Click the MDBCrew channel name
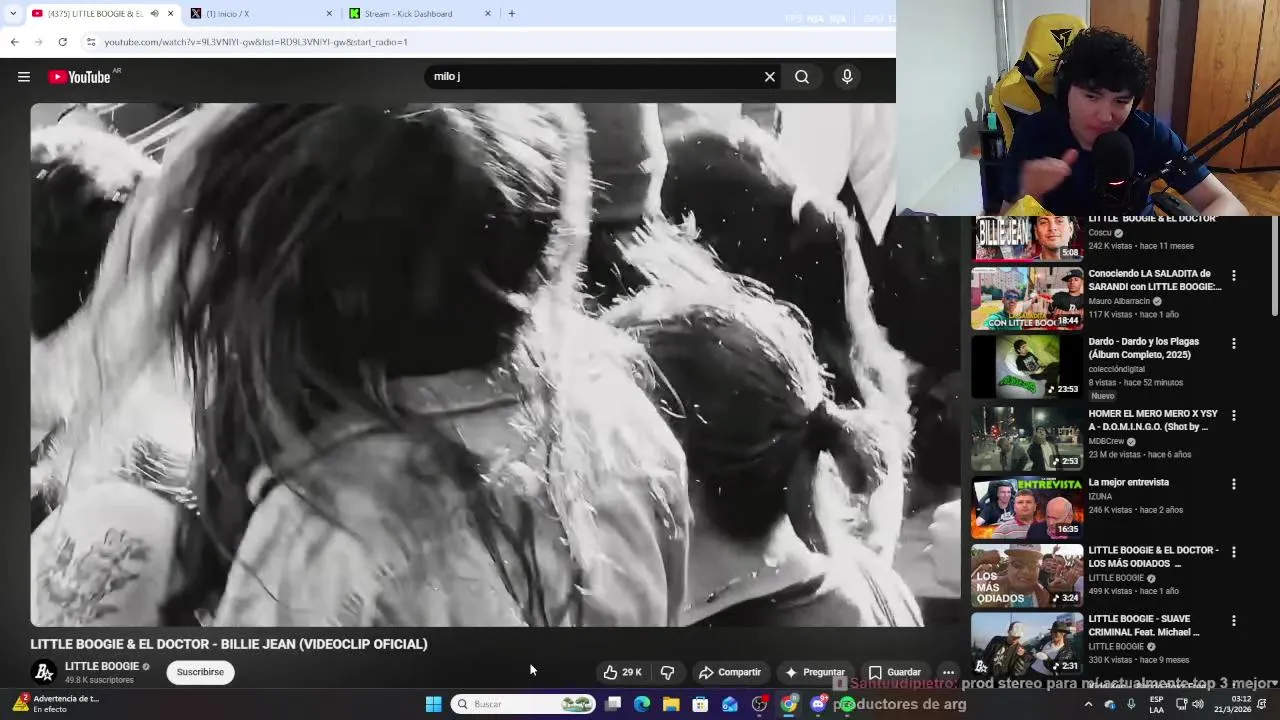This screenshot has width=1280, height=720. (1107, 441)
